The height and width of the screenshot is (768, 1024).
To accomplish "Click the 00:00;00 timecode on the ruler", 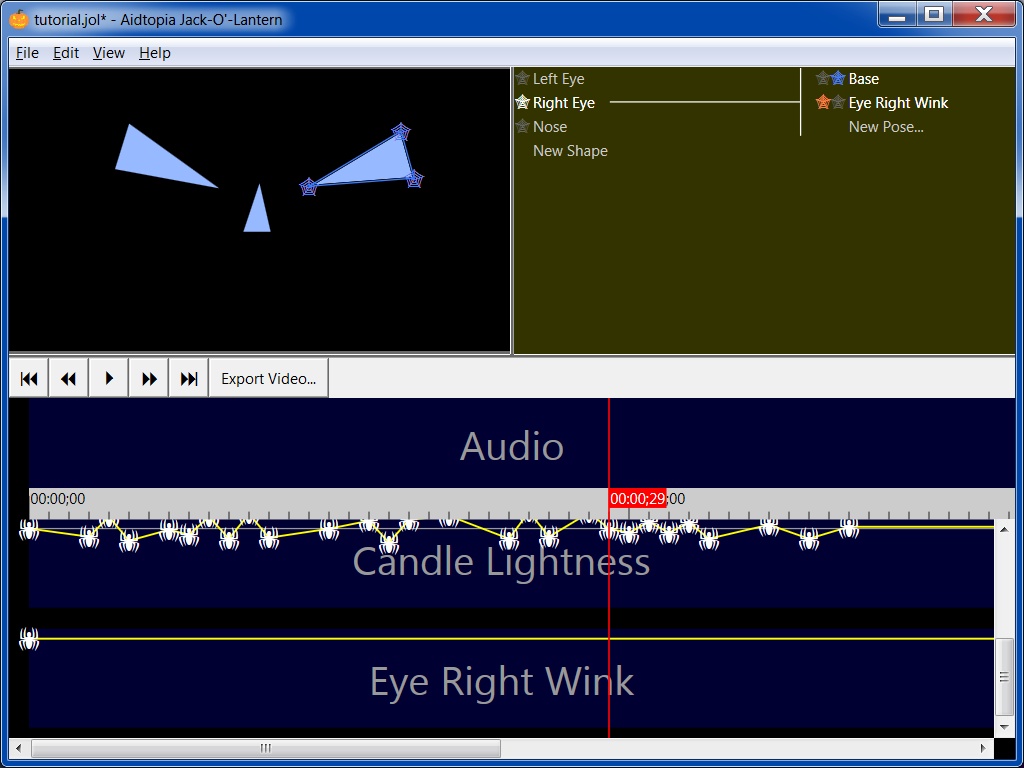I will click(x=57, y=499).
